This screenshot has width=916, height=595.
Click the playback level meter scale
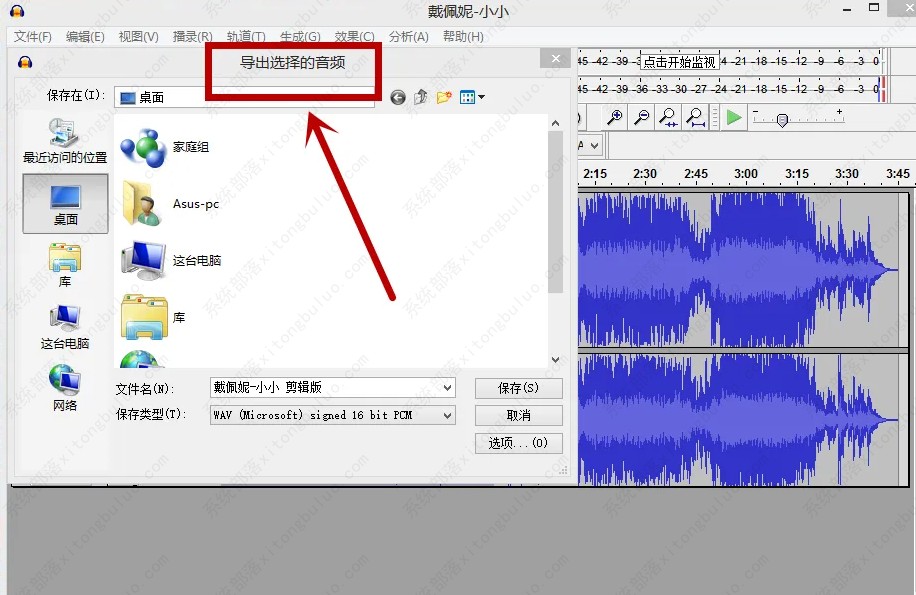[x=729, y=89]
